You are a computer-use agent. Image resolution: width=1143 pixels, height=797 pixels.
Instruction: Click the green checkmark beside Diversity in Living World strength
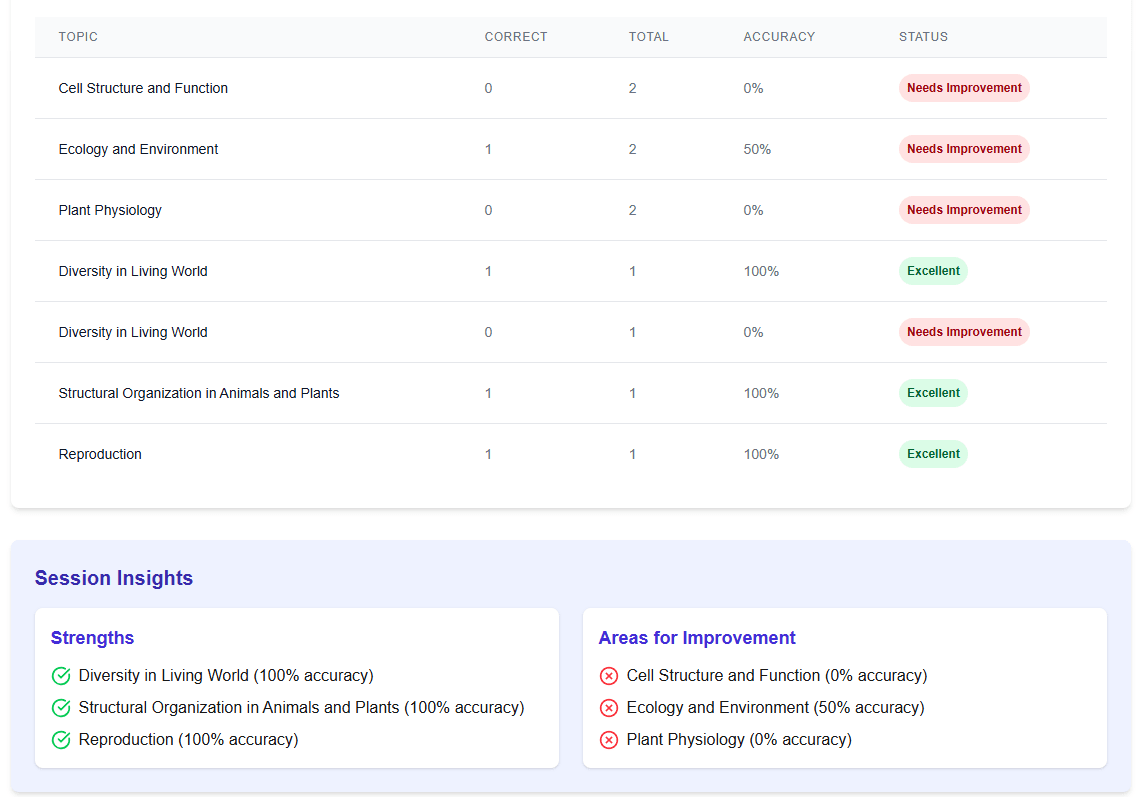click(61, 676)
